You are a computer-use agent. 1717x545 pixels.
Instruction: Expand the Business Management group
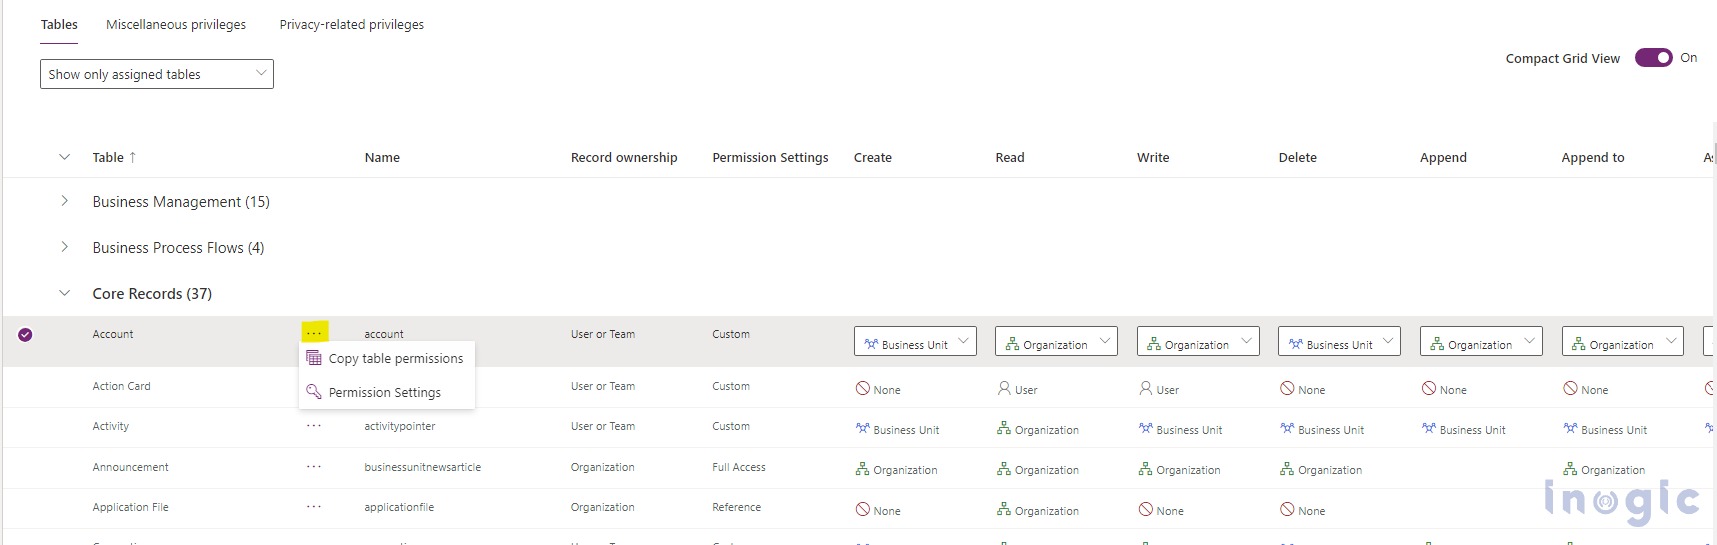pyautogui.click(x=64, y=201)
